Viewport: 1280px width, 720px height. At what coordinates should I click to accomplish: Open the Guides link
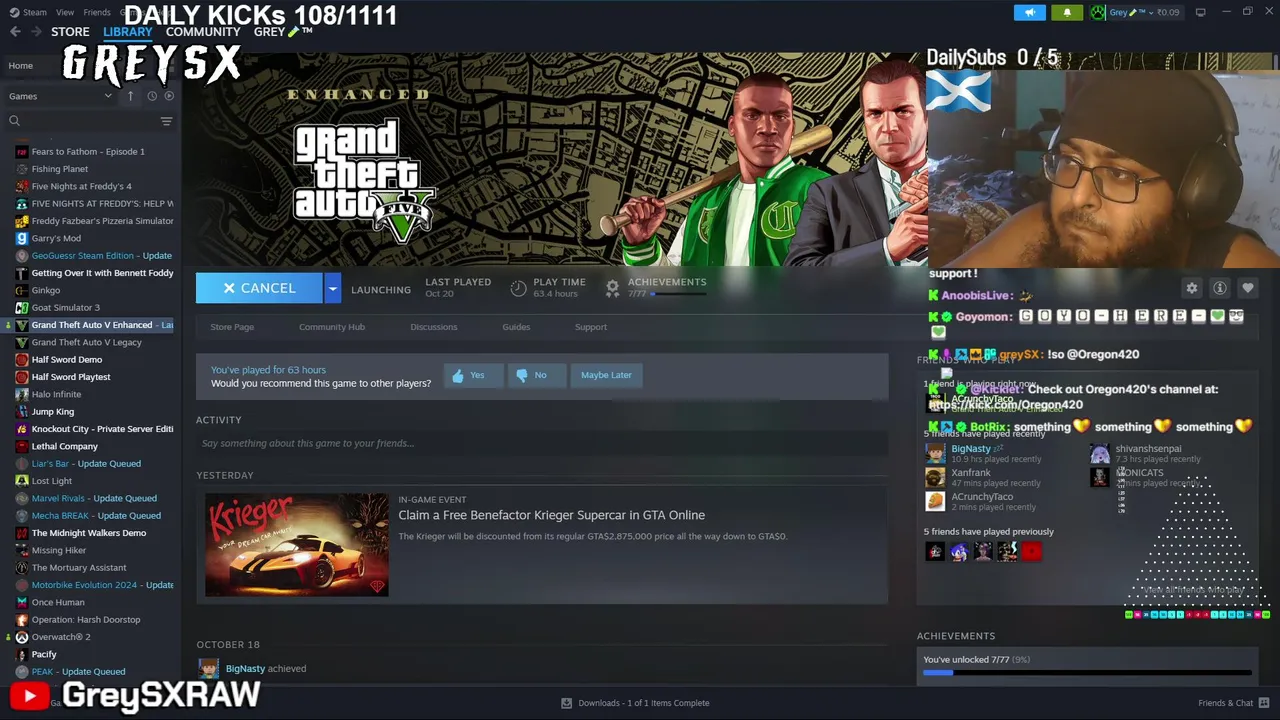[x=516, y=327]
